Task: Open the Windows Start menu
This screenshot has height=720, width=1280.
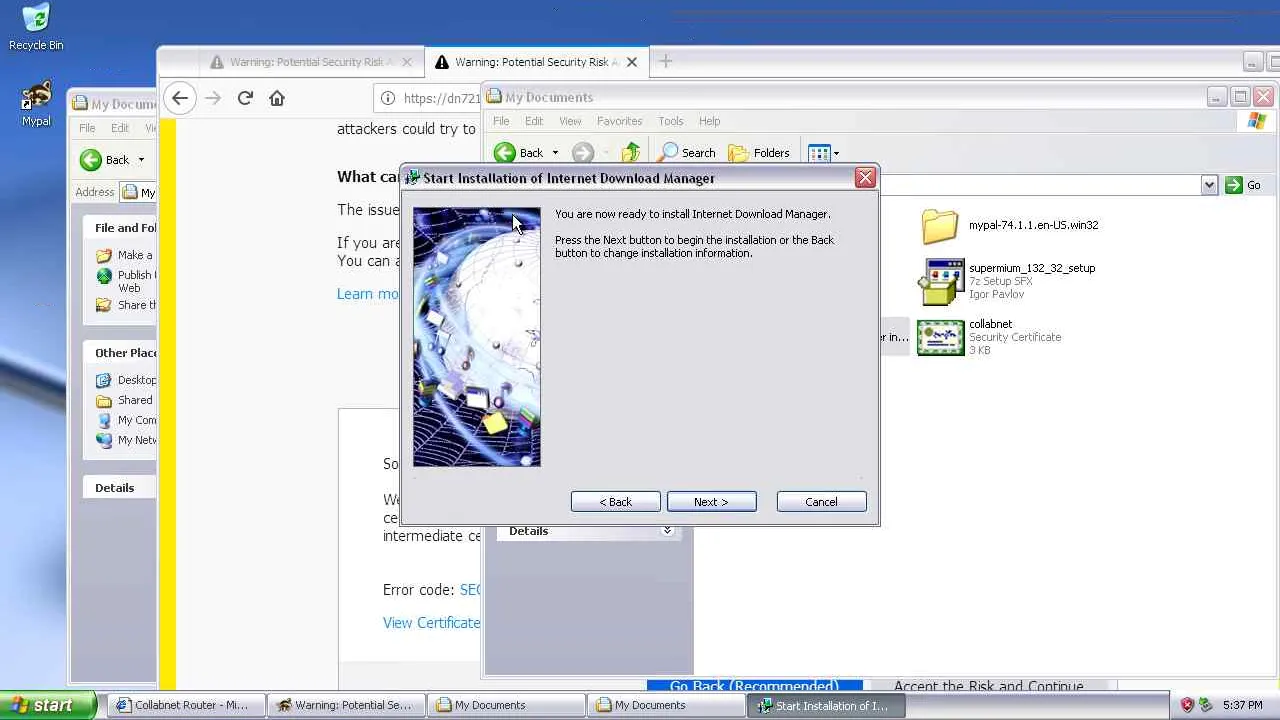Action: point(47,705)
